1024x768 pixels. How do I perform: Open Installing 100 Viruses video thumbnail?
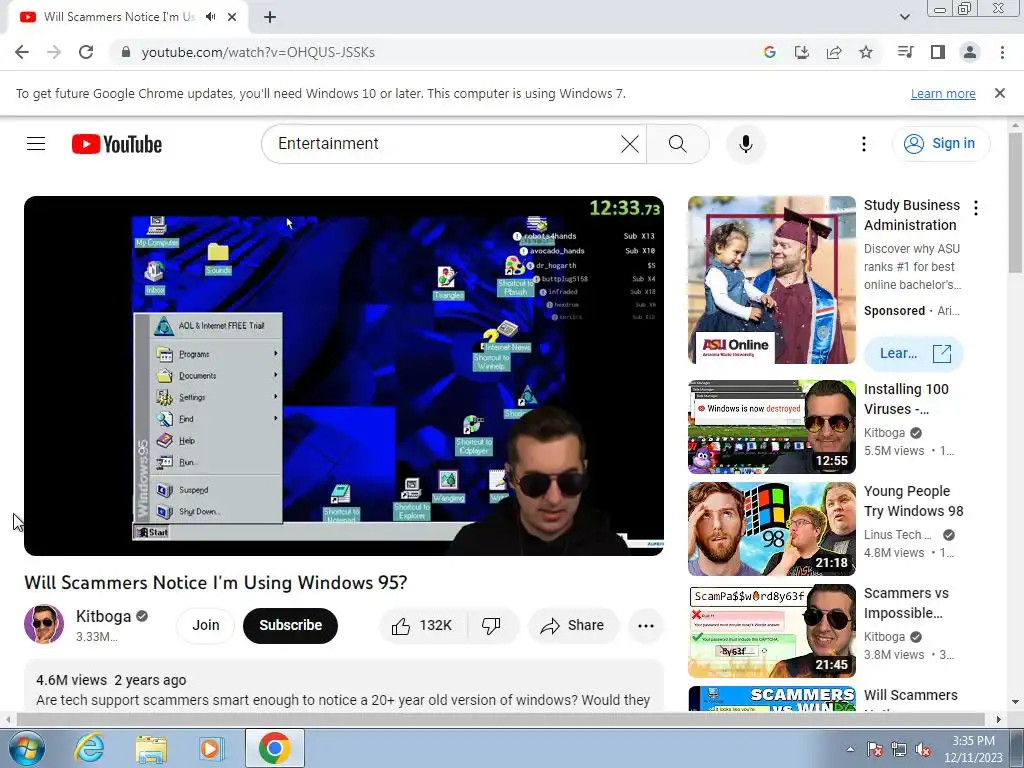coord(771,427)
